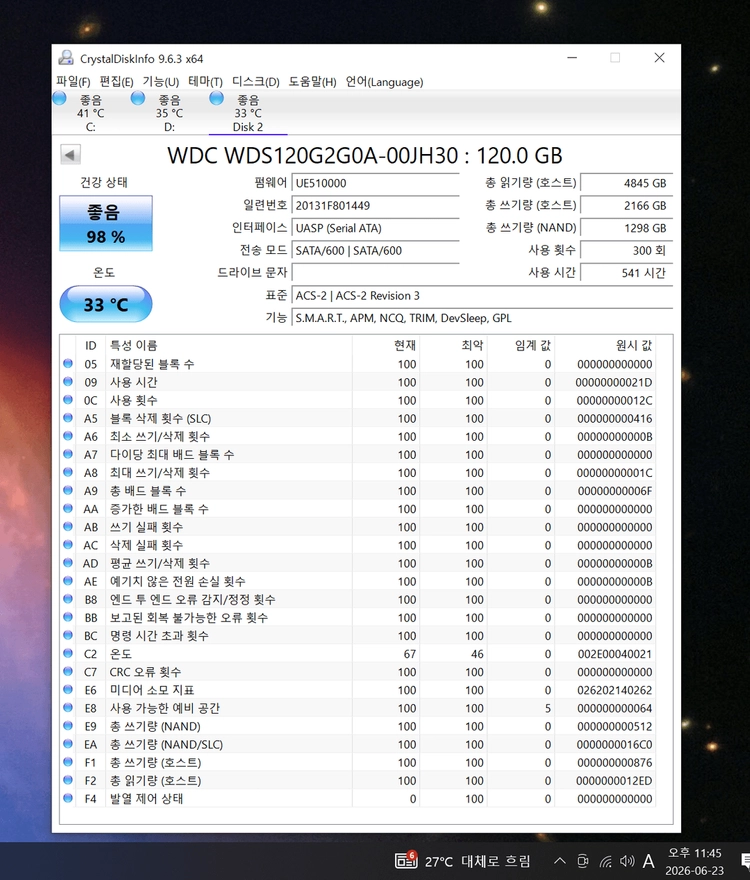The height and width of the screenshot is (880, 750).
Task: Open the network Wi-Fi tray icon
Action: 605,861
